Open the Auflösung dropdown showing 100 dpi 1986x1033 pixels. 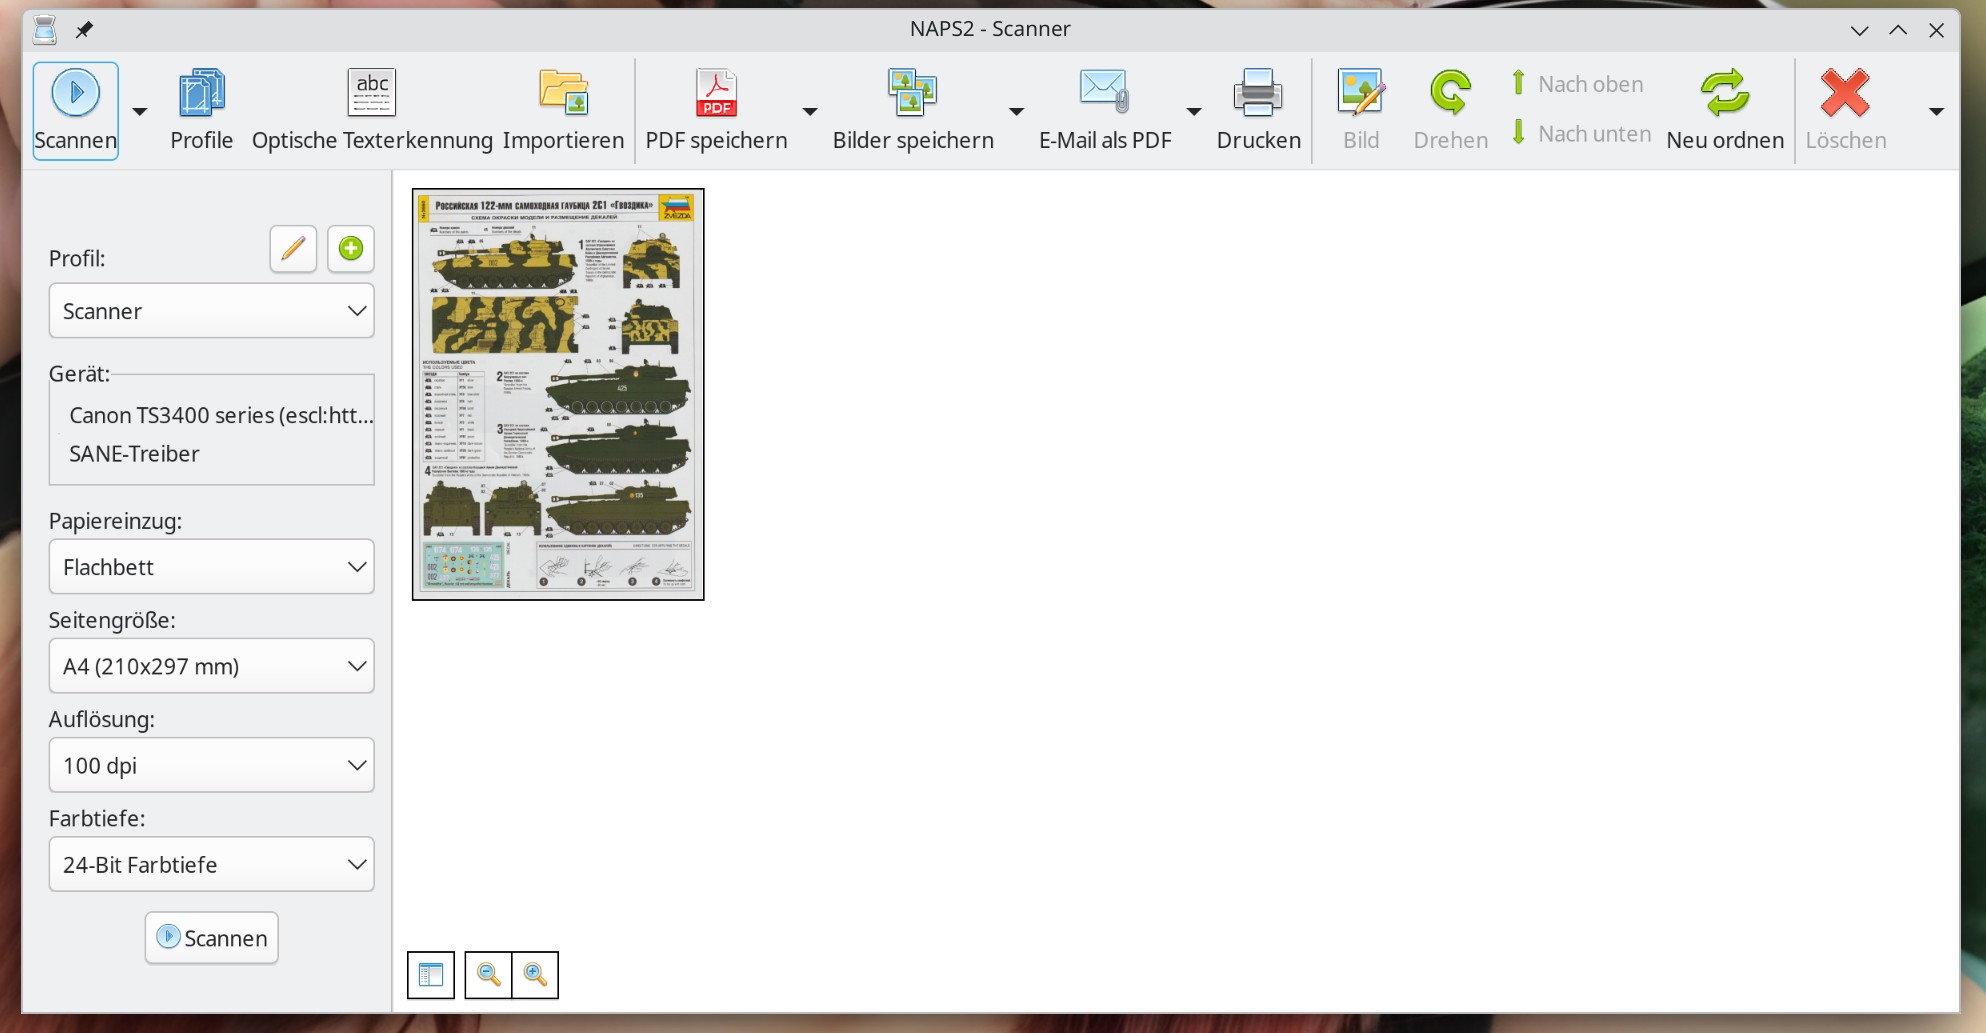point(212,765)
